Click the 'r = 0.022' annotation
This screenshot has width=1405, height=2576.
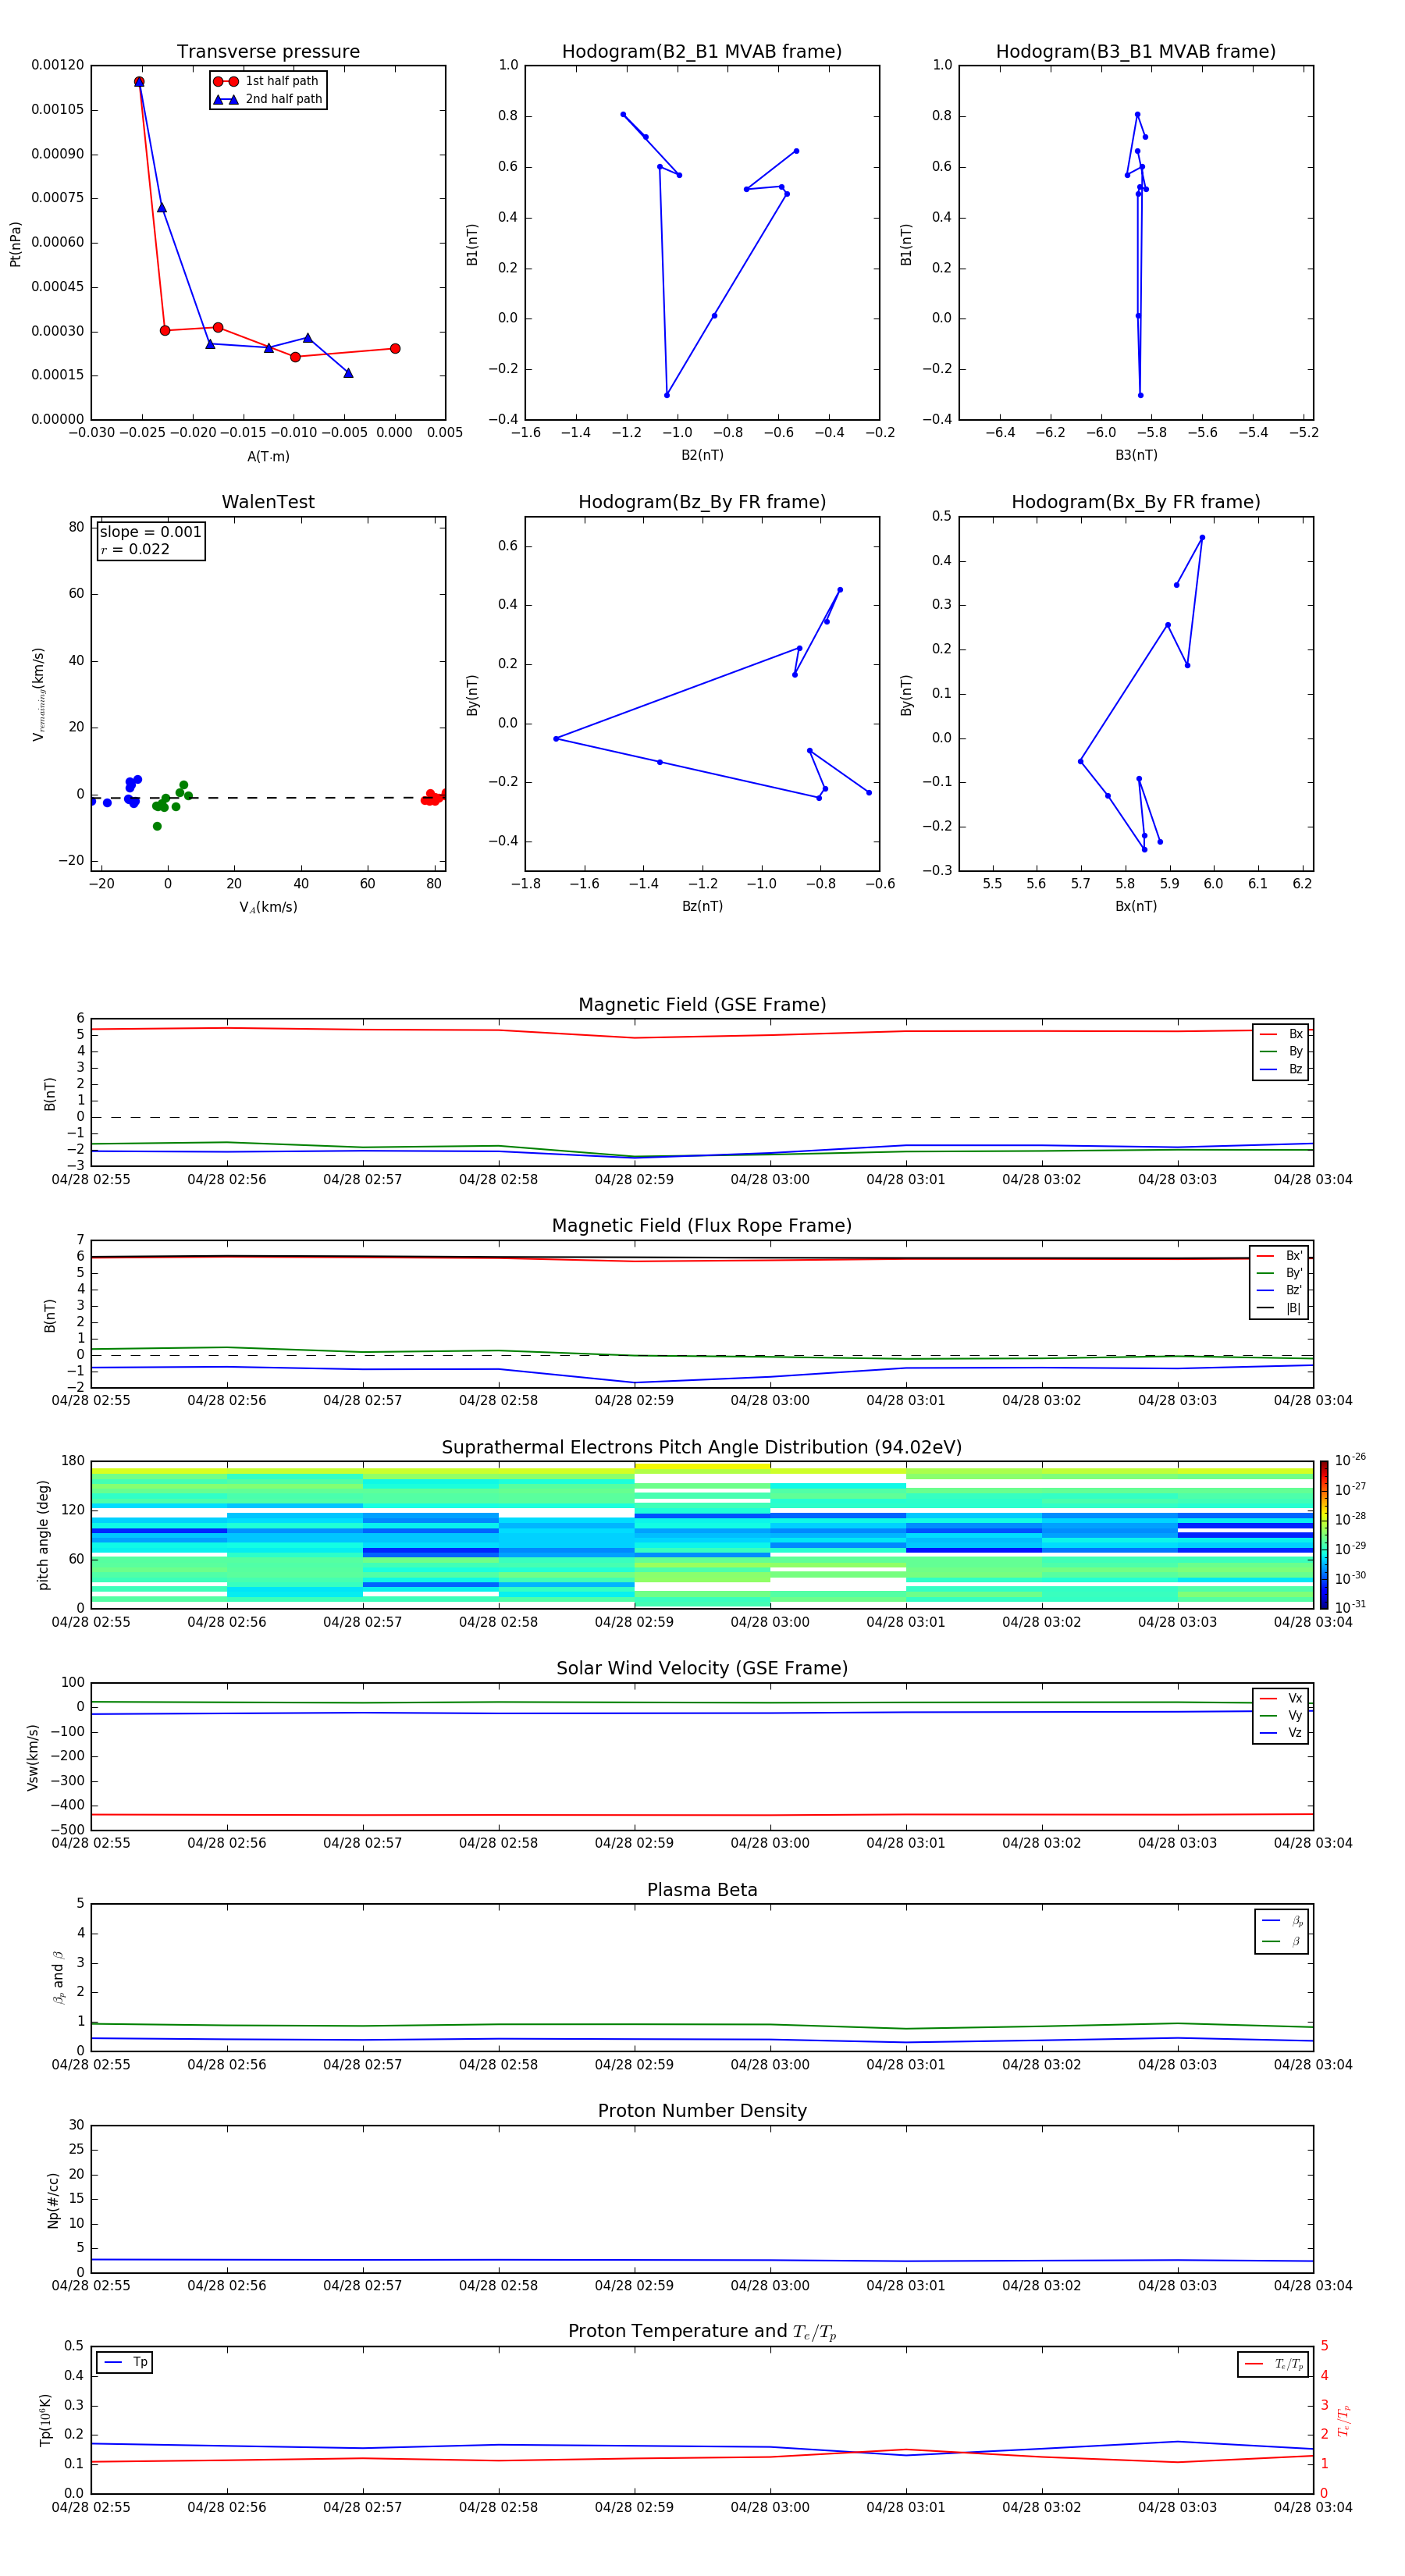pos(135,549)
